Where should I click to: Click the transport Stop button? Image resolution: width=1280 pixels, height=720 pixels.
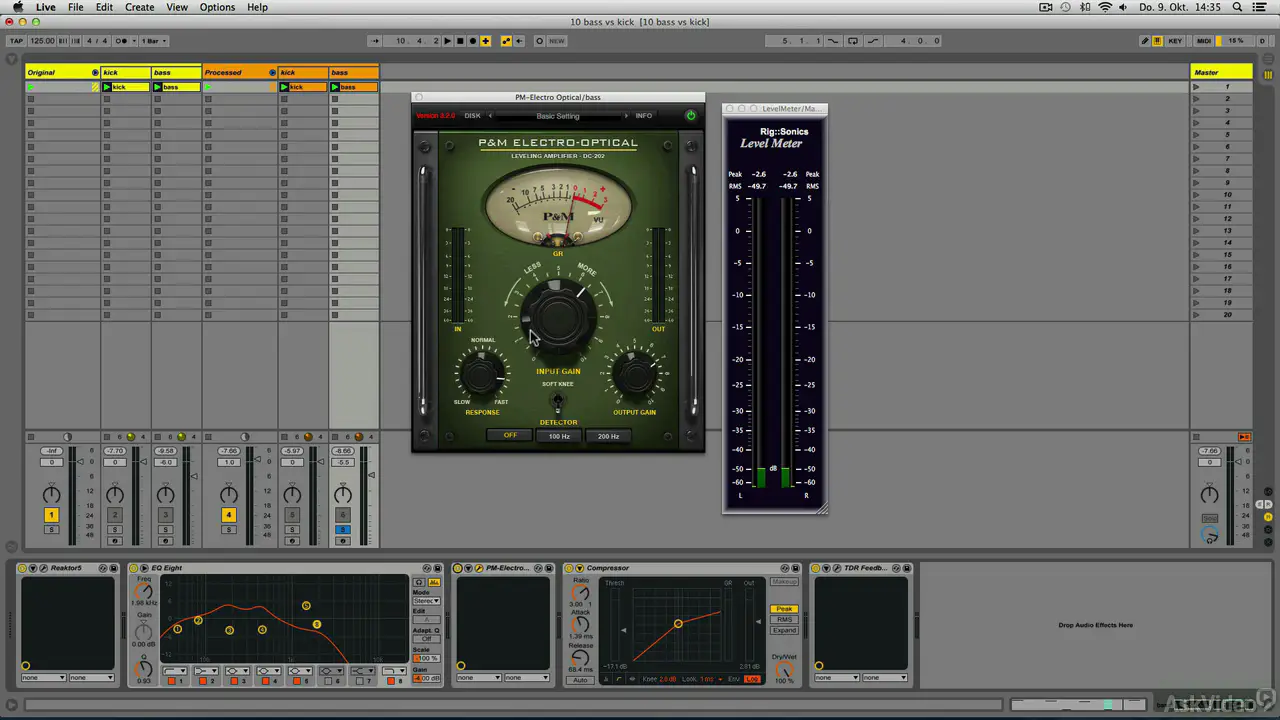point(460,41)
